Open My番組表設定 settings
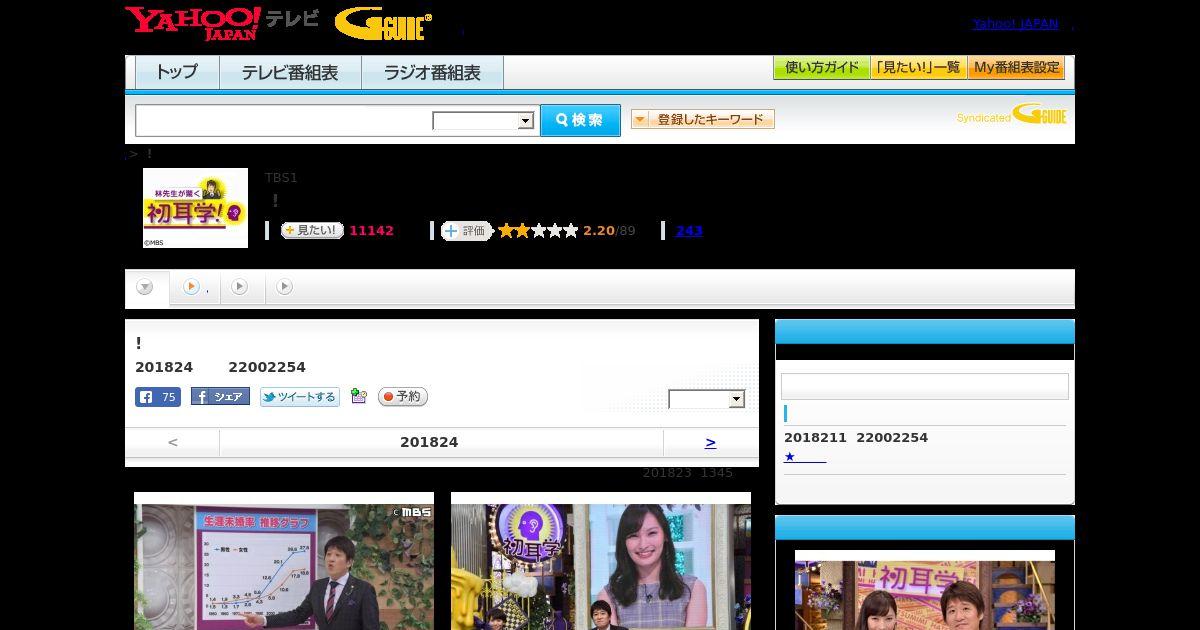This screenshot has height=630, width=1200. [1016, 68]
